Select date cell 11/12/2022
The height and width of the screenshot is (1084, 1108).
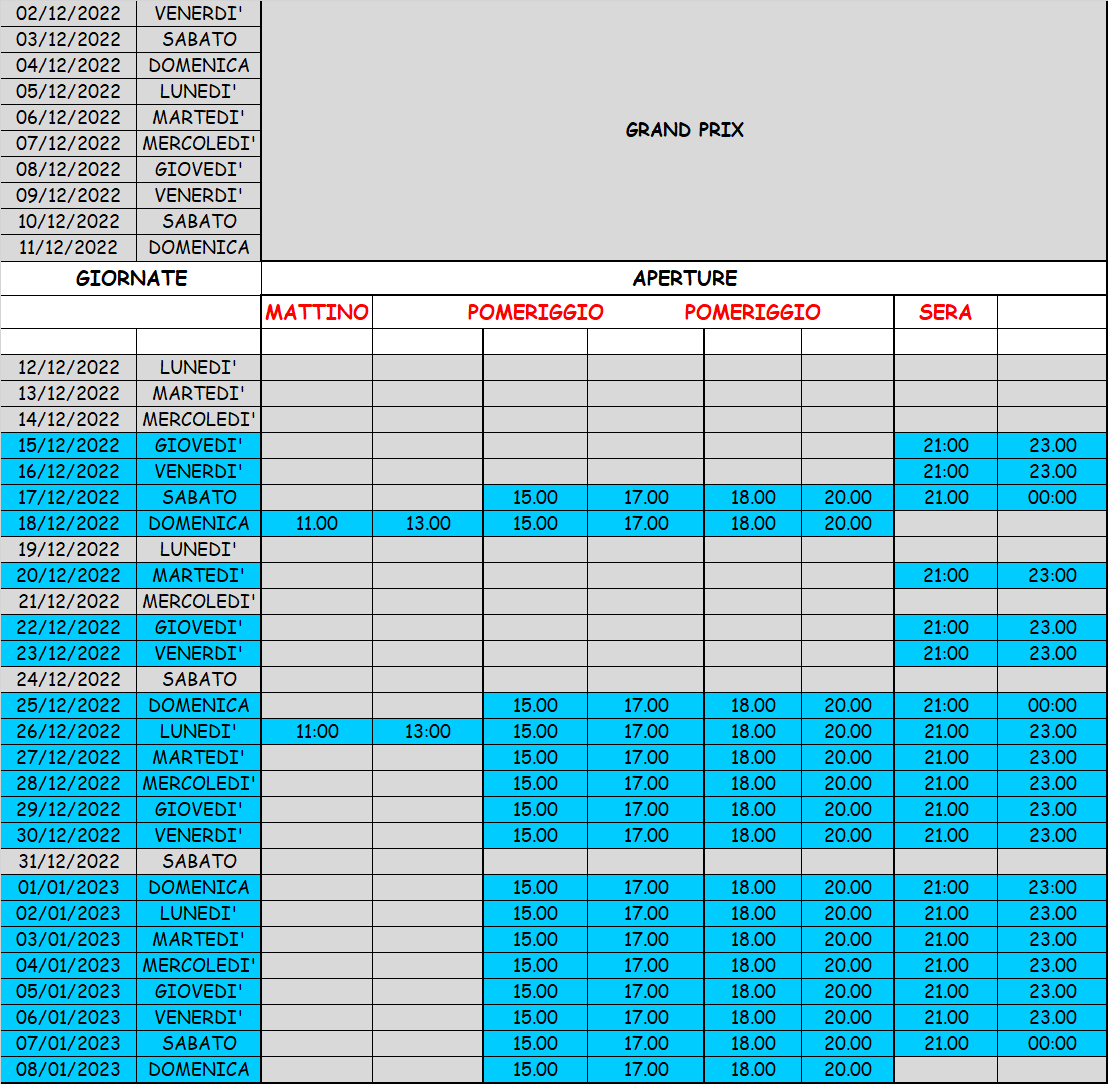(x=68, y=247)
